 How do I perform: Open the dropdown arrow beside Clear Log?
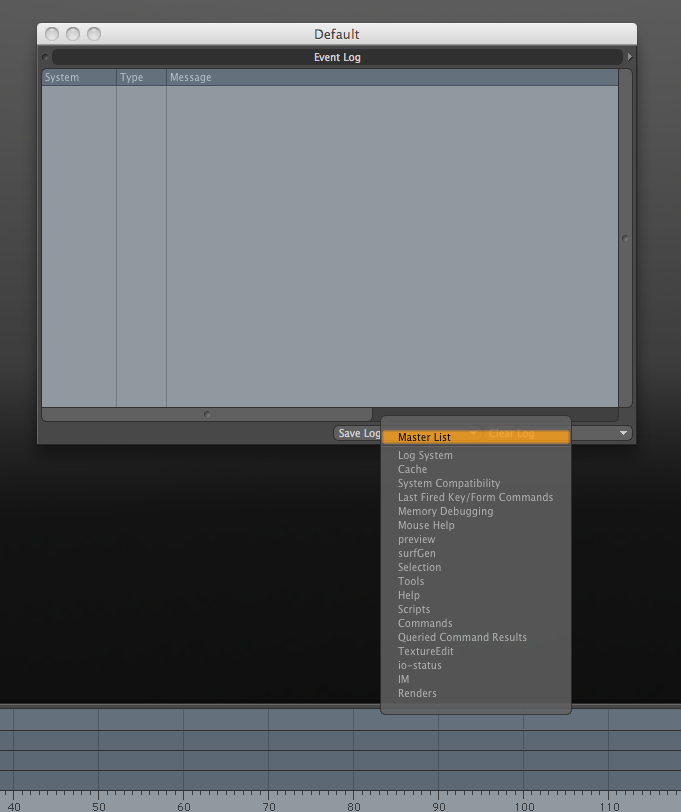(x=624, y=433)
